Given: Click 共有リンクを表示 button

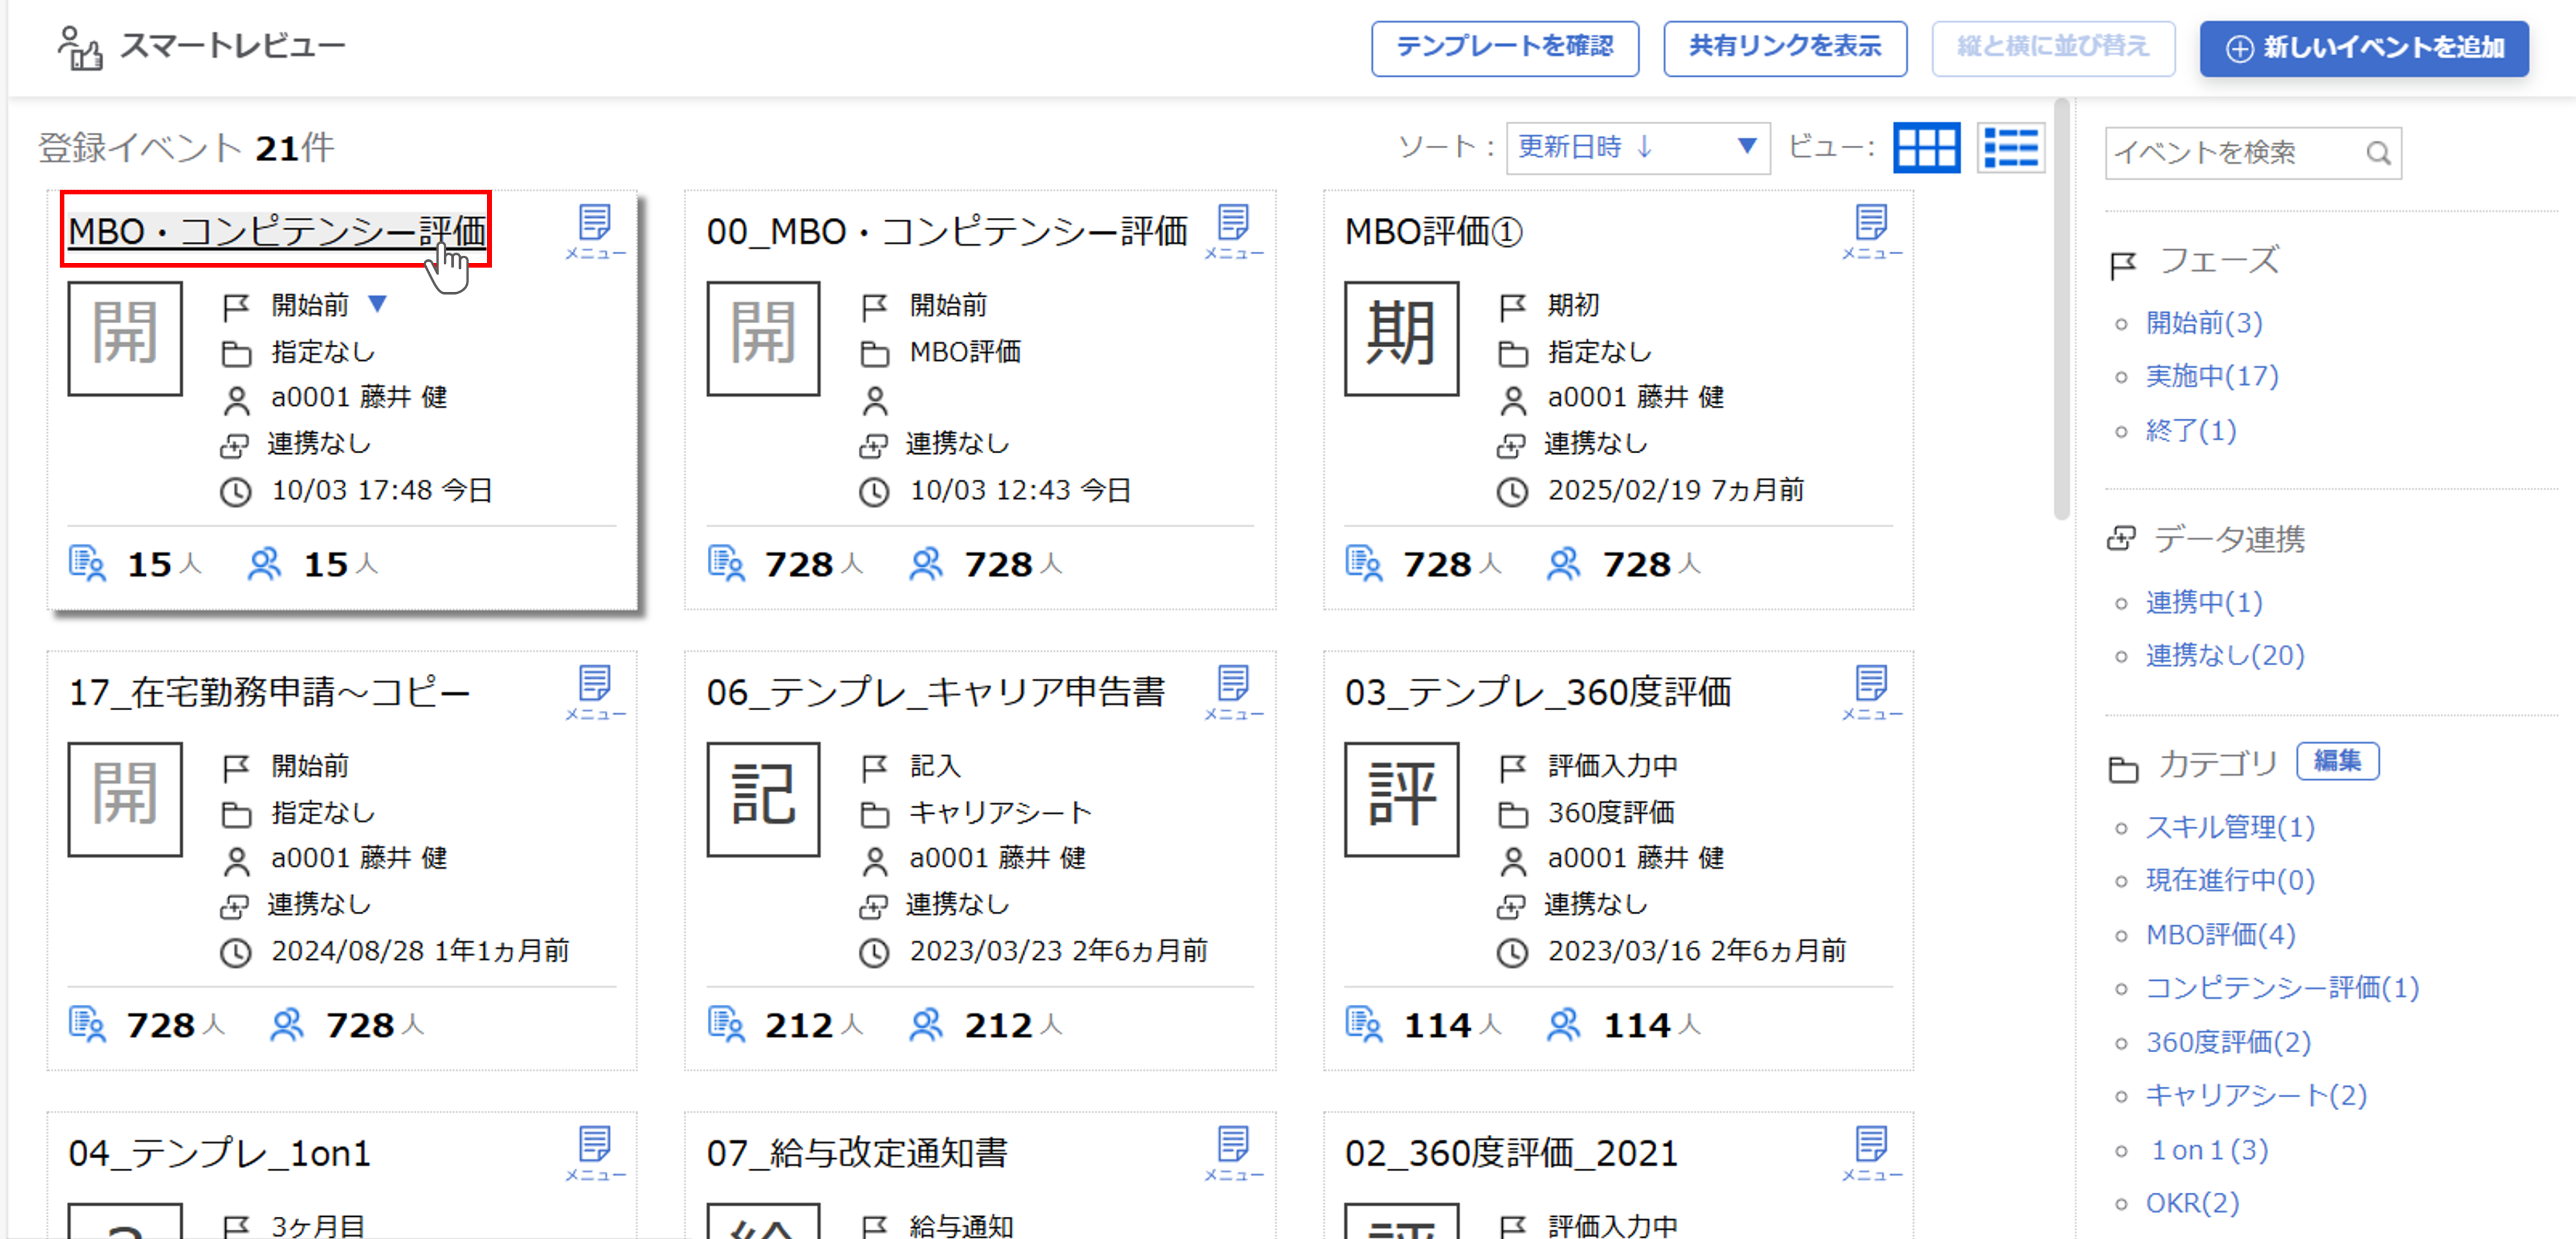Looking at the screenshot, I should pos(1784,47).
